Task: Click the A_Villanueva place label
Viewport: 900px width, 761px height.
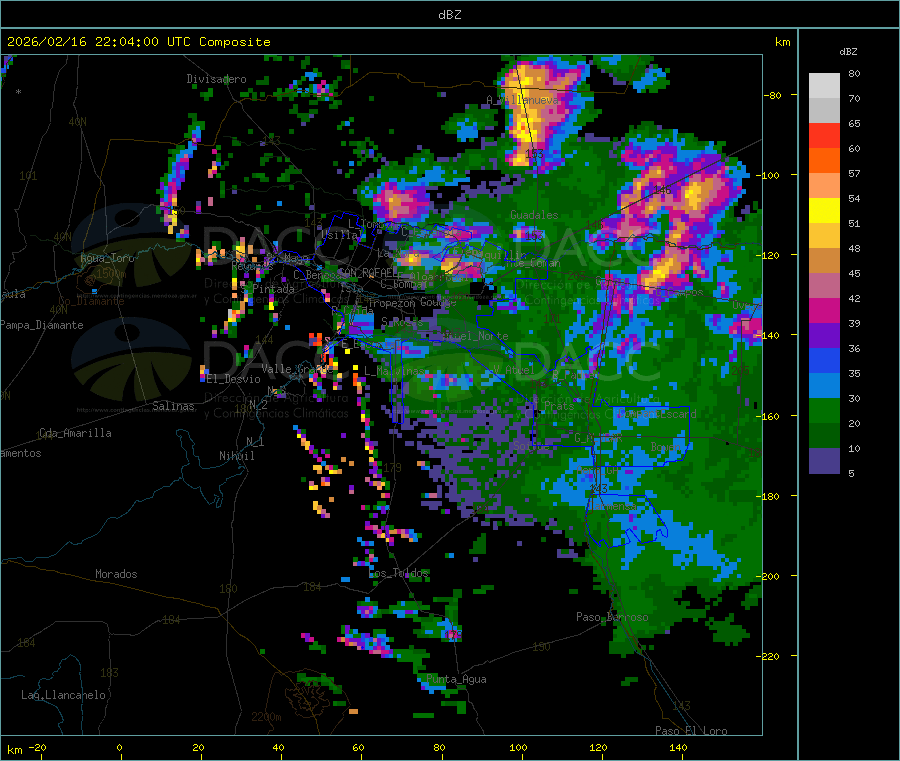Action: (522, 100)
